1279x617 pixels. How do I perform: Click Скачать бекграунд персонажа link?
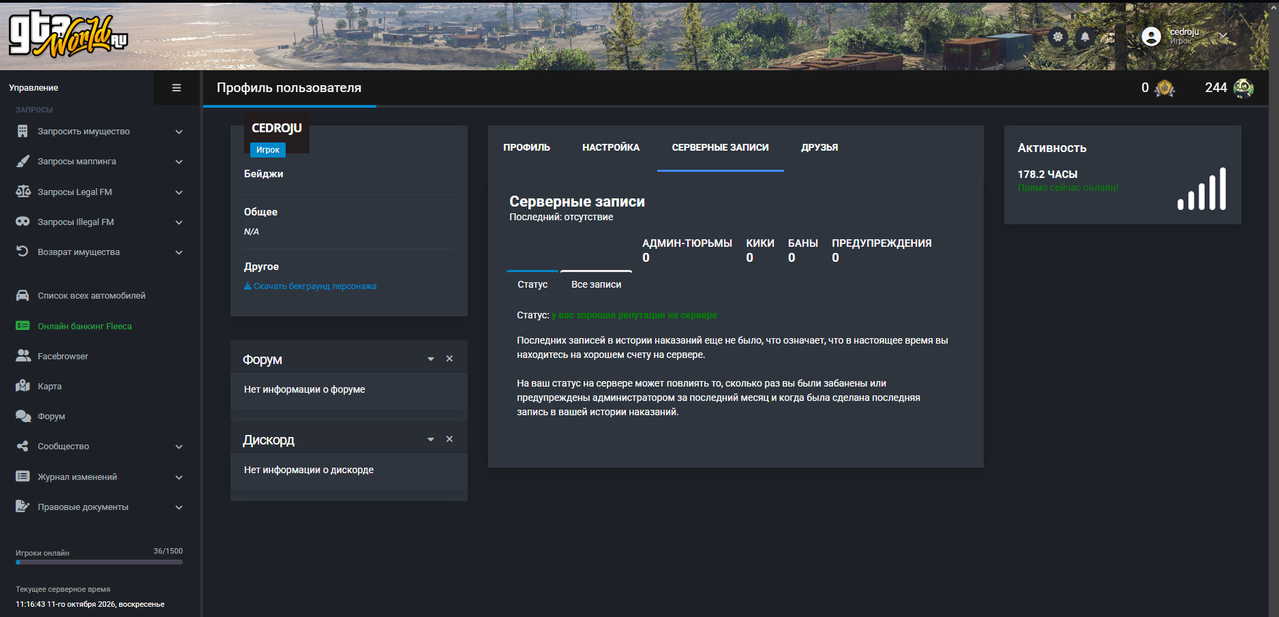point(310,286)
